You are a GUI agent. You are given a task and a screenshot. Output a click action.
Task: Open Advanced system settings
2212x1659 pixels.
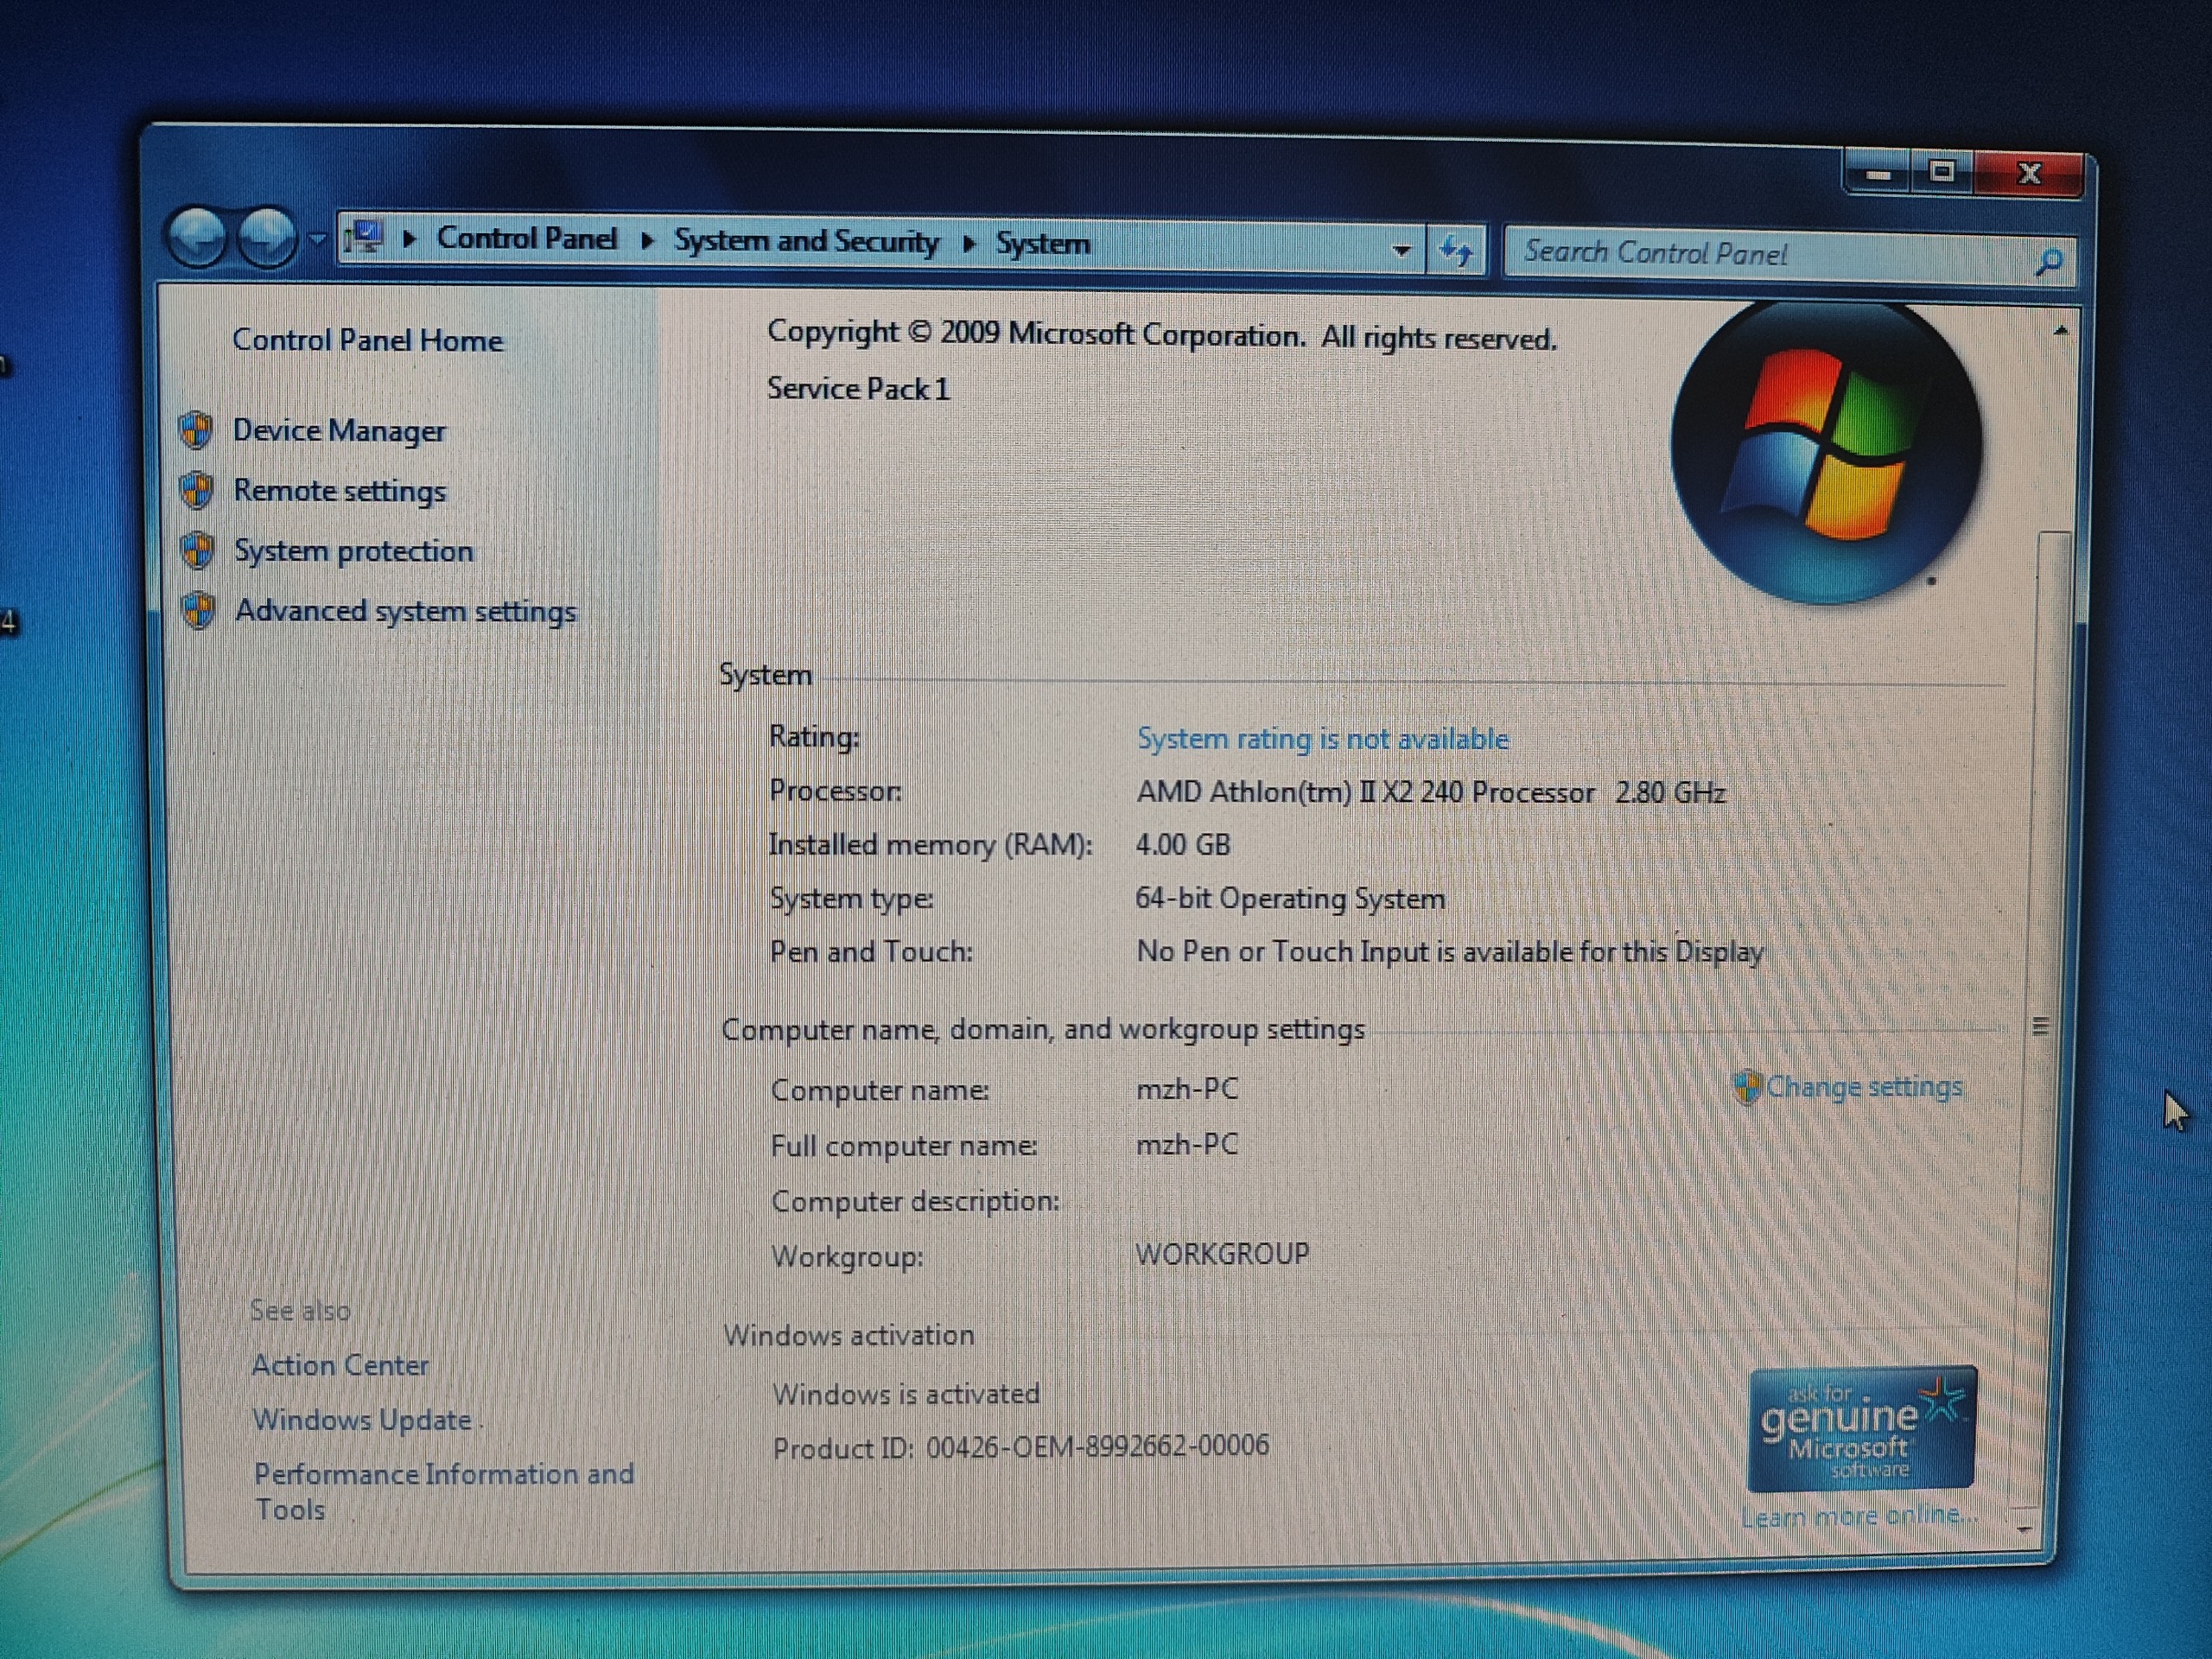pyautogui.click(x=405, y=611)
